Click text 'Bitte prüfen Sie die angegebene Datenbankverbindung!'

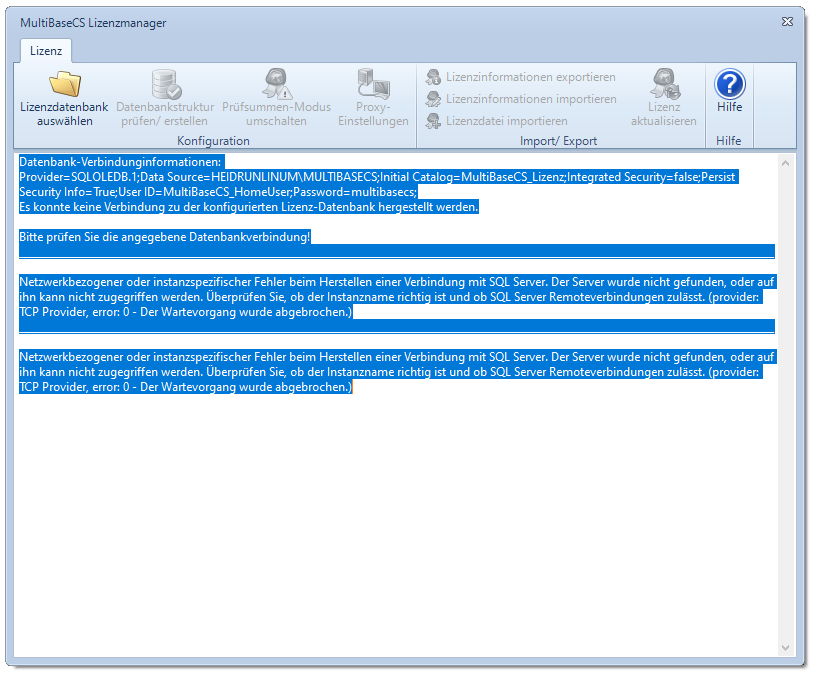(165, 237)
